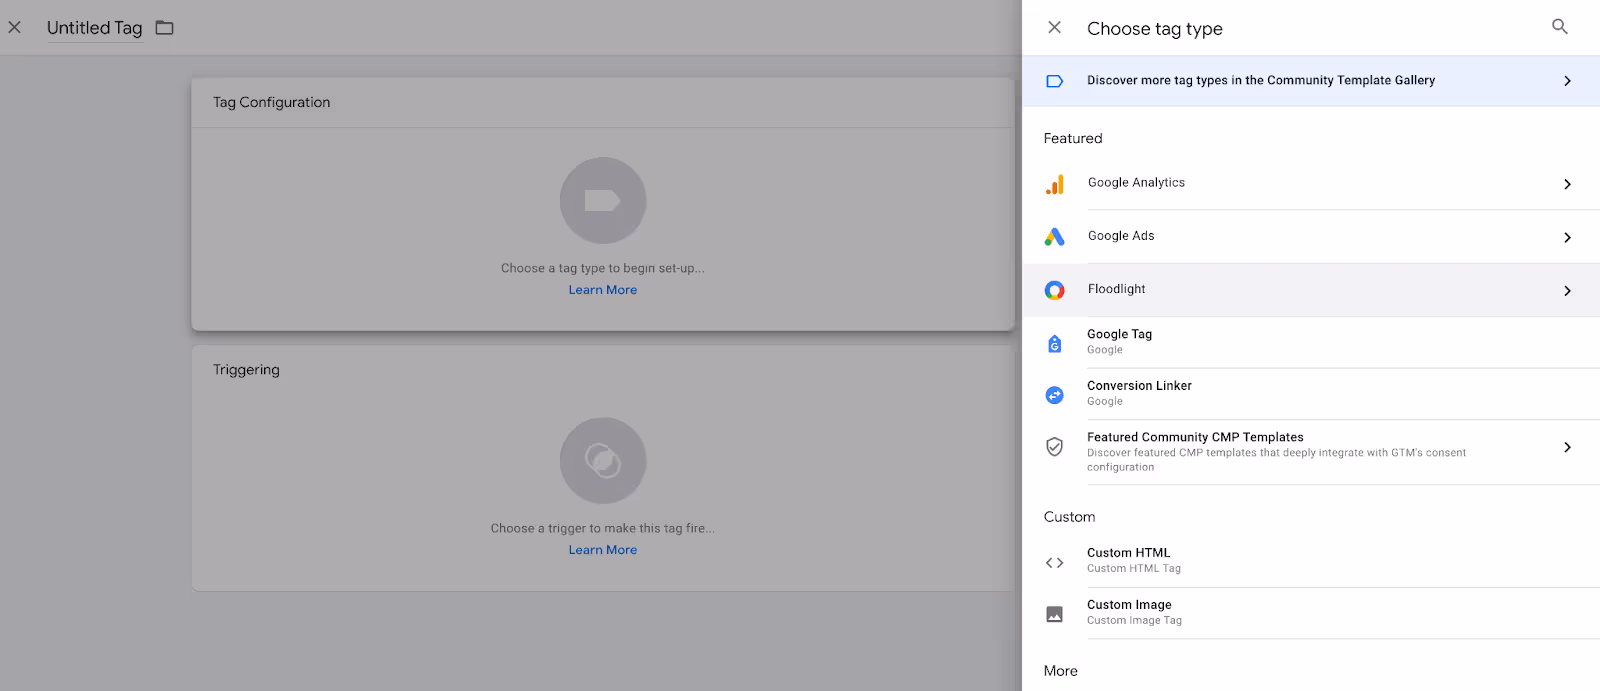
Task: Open Learn More link under Triggering
Action: [603, 550]
